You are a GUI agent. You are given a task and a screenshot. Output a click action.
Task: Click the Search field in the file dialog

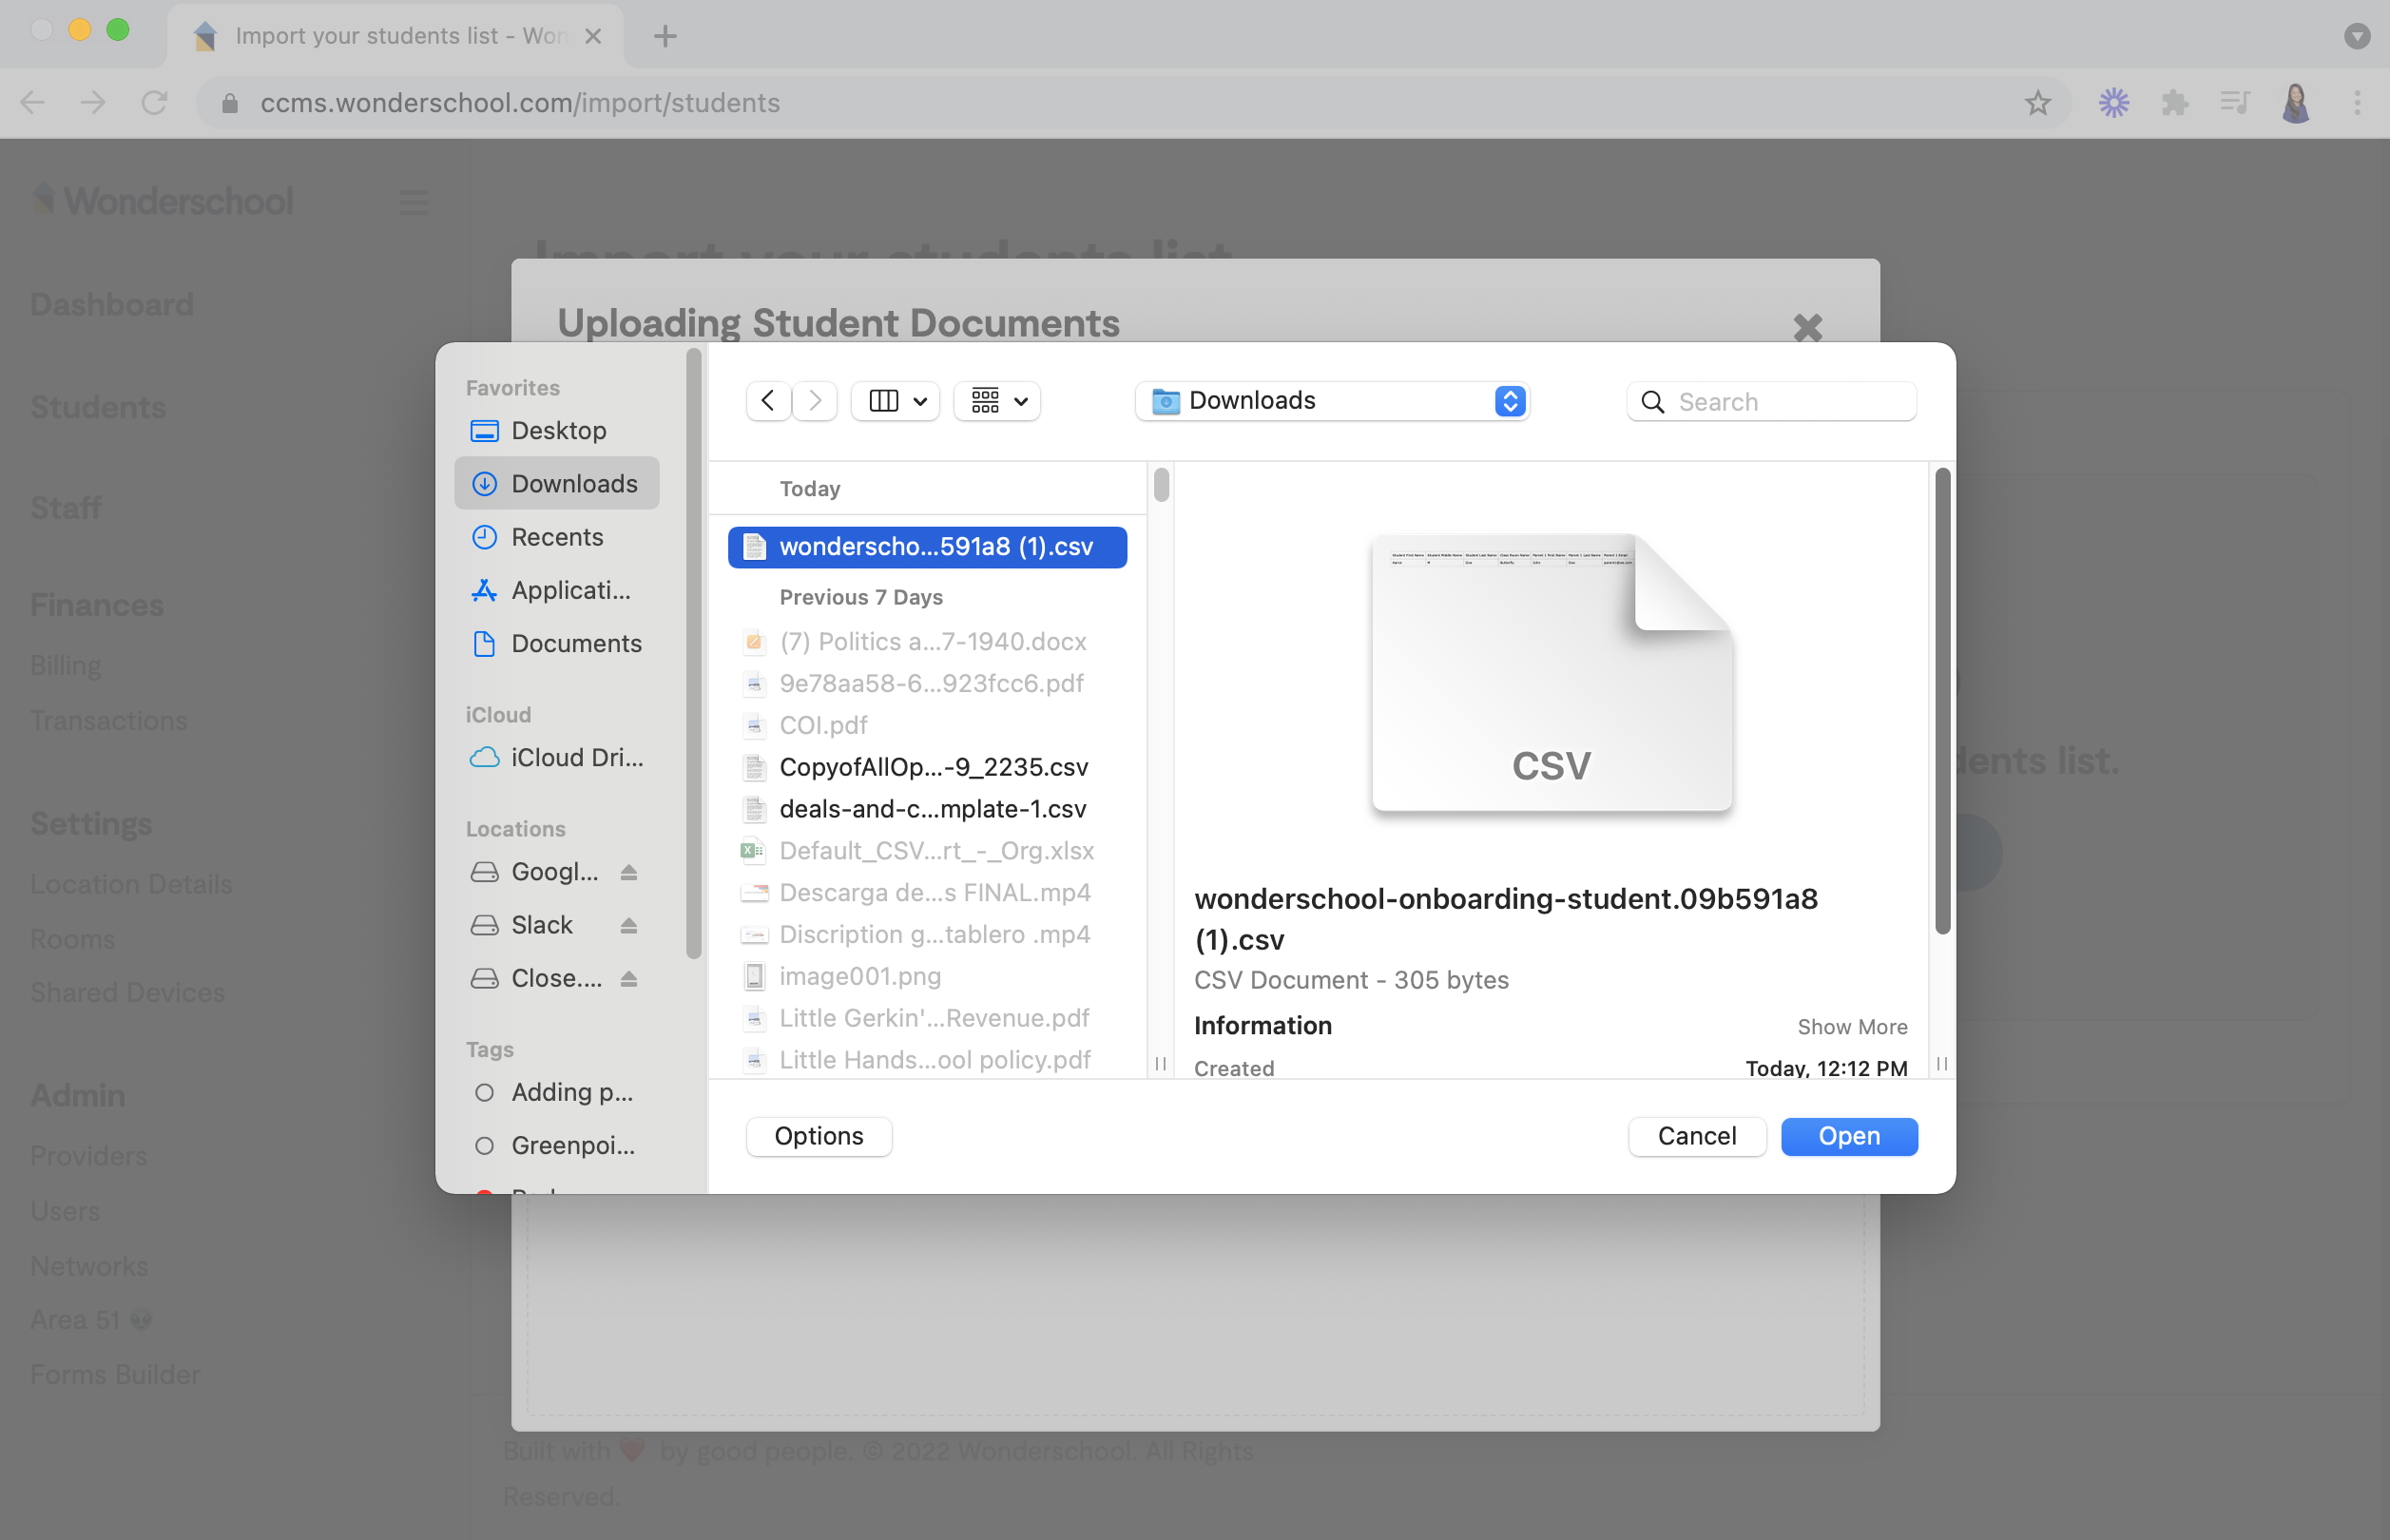tap(1771, 401)
